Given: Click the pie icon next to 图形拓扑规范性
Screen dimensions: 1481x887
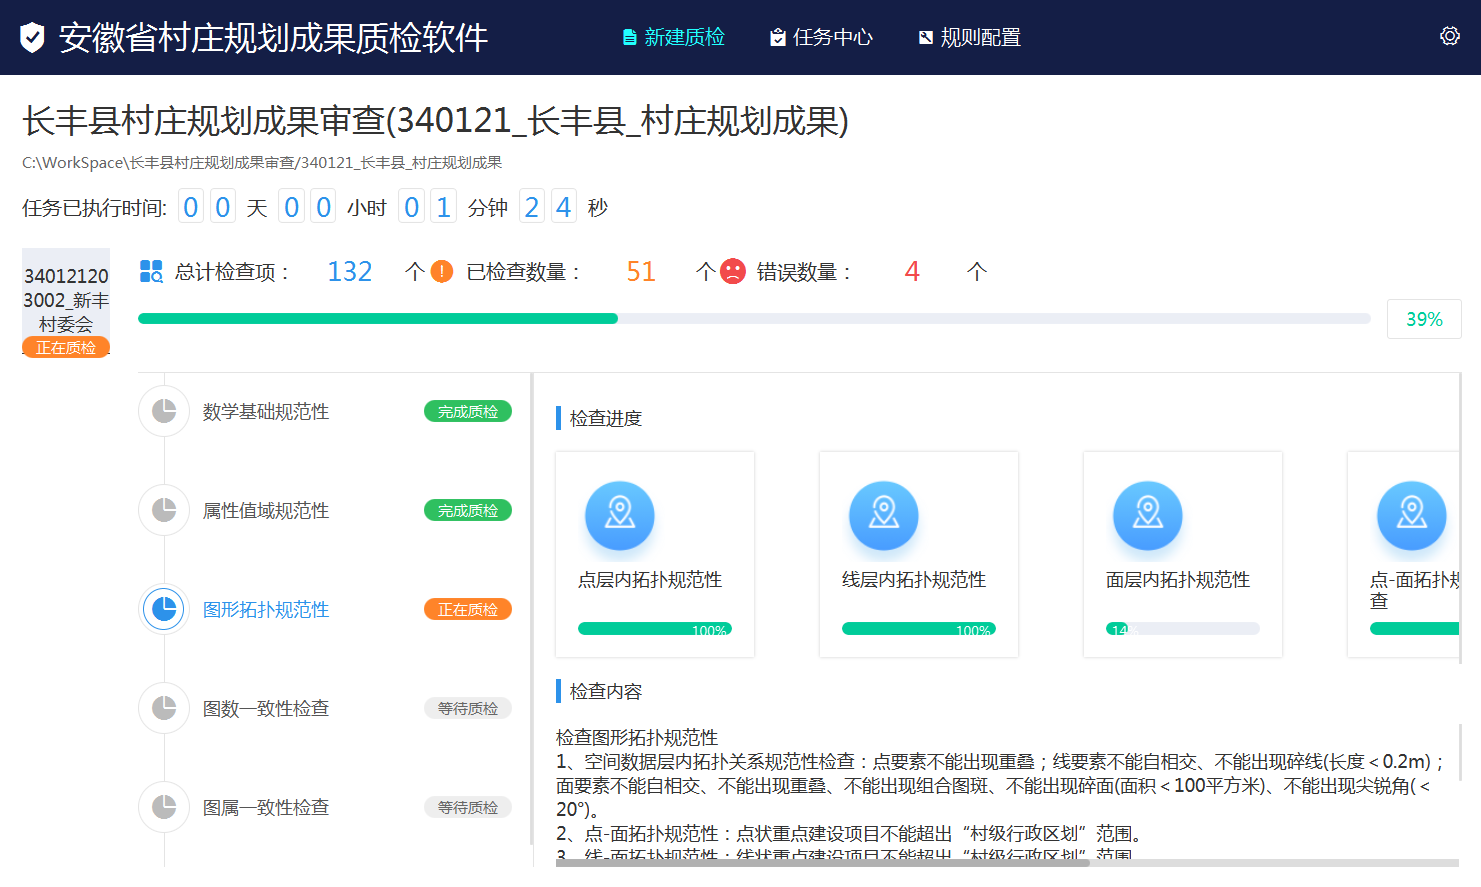Looking at the screenshot, I should [163, 608].
